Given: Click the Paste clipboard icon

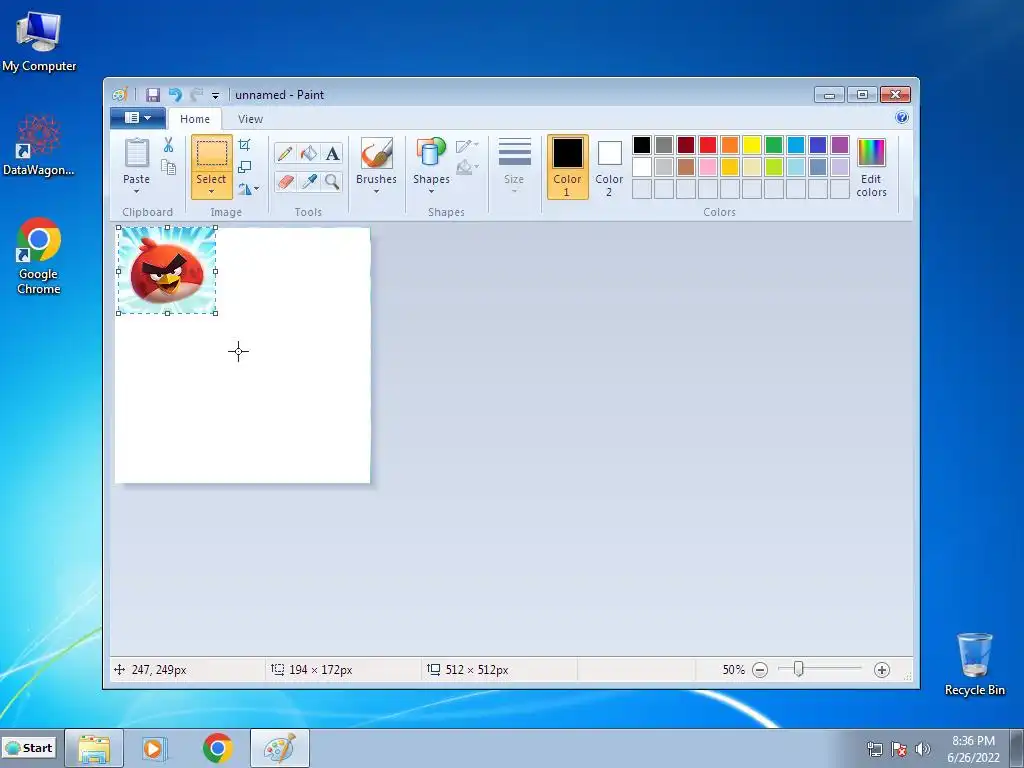Looking at the screenshot, I should (136, 153).
